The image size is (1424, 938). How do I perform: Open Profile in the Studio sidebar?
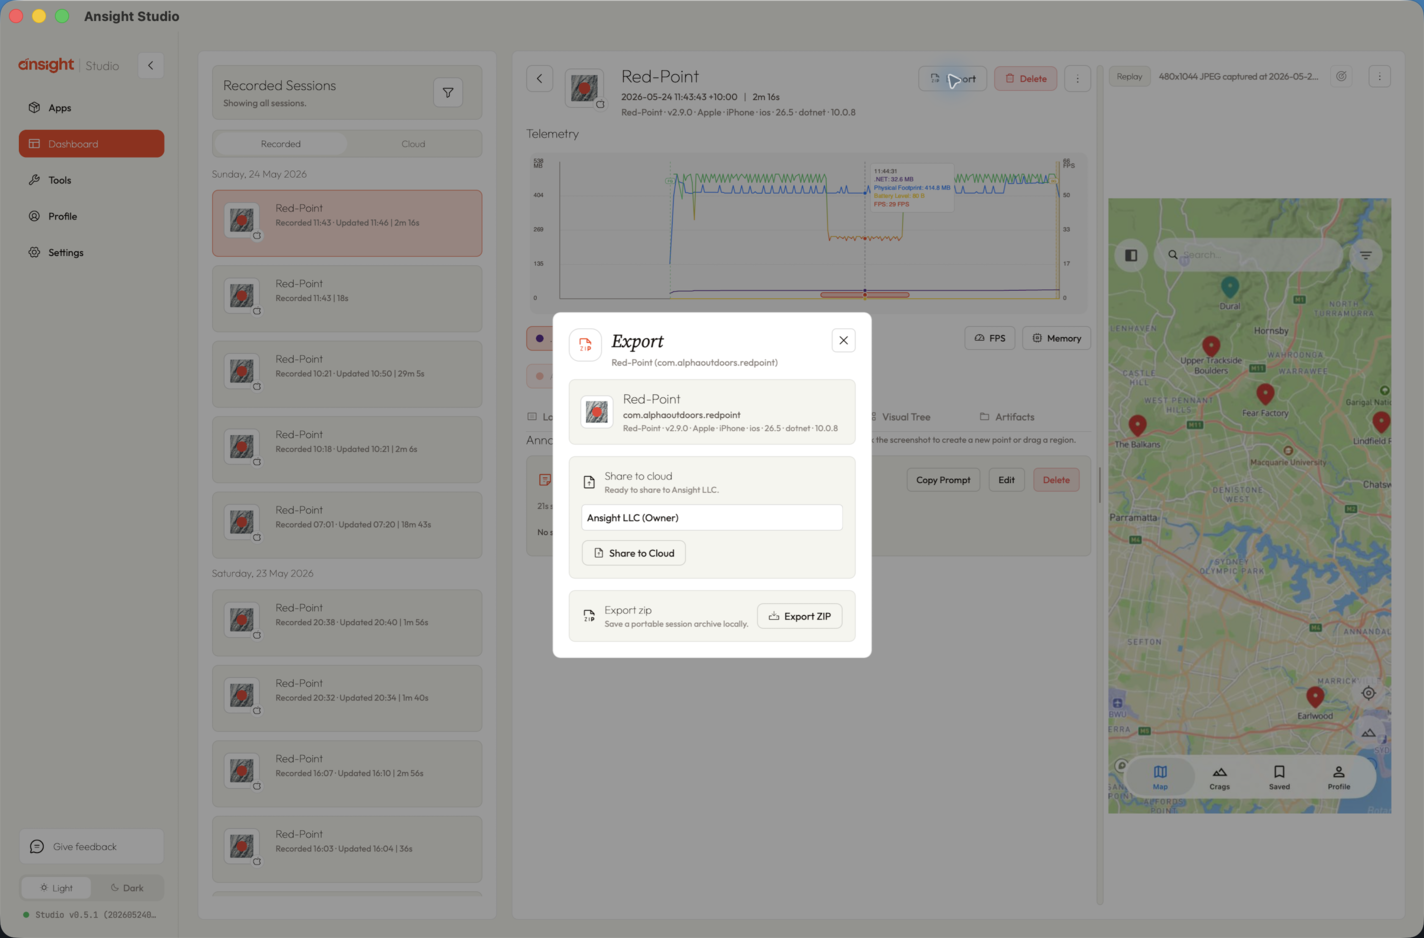91,216
